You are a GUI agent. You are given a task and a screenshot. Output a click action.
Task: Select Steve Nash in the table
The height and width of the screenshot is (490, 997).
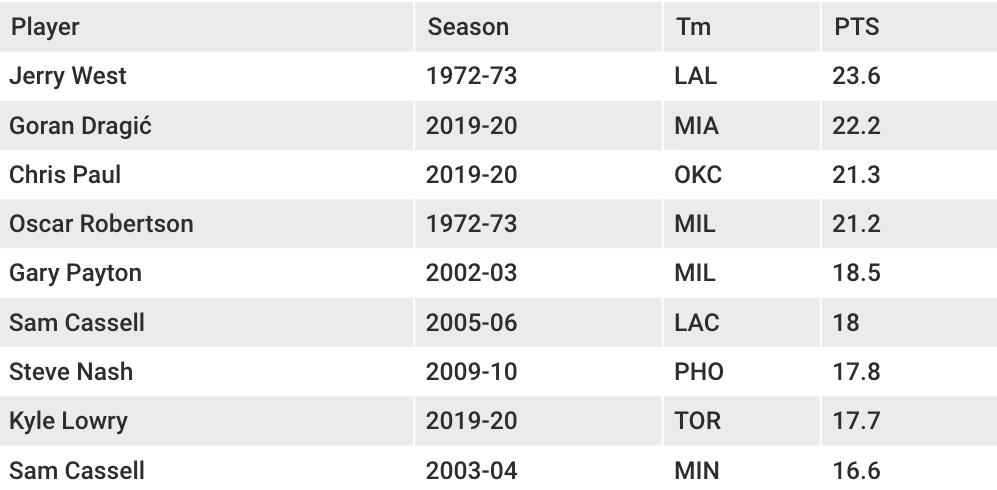[x=71, y=372]
